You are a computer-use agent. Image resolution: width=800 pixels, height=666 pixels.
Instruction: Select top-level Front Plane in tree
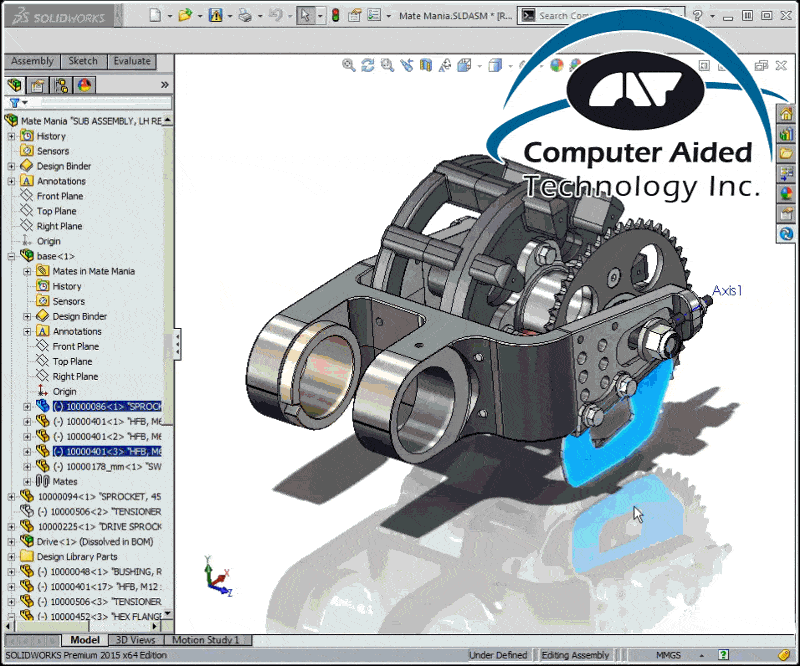tap(60, 196)
